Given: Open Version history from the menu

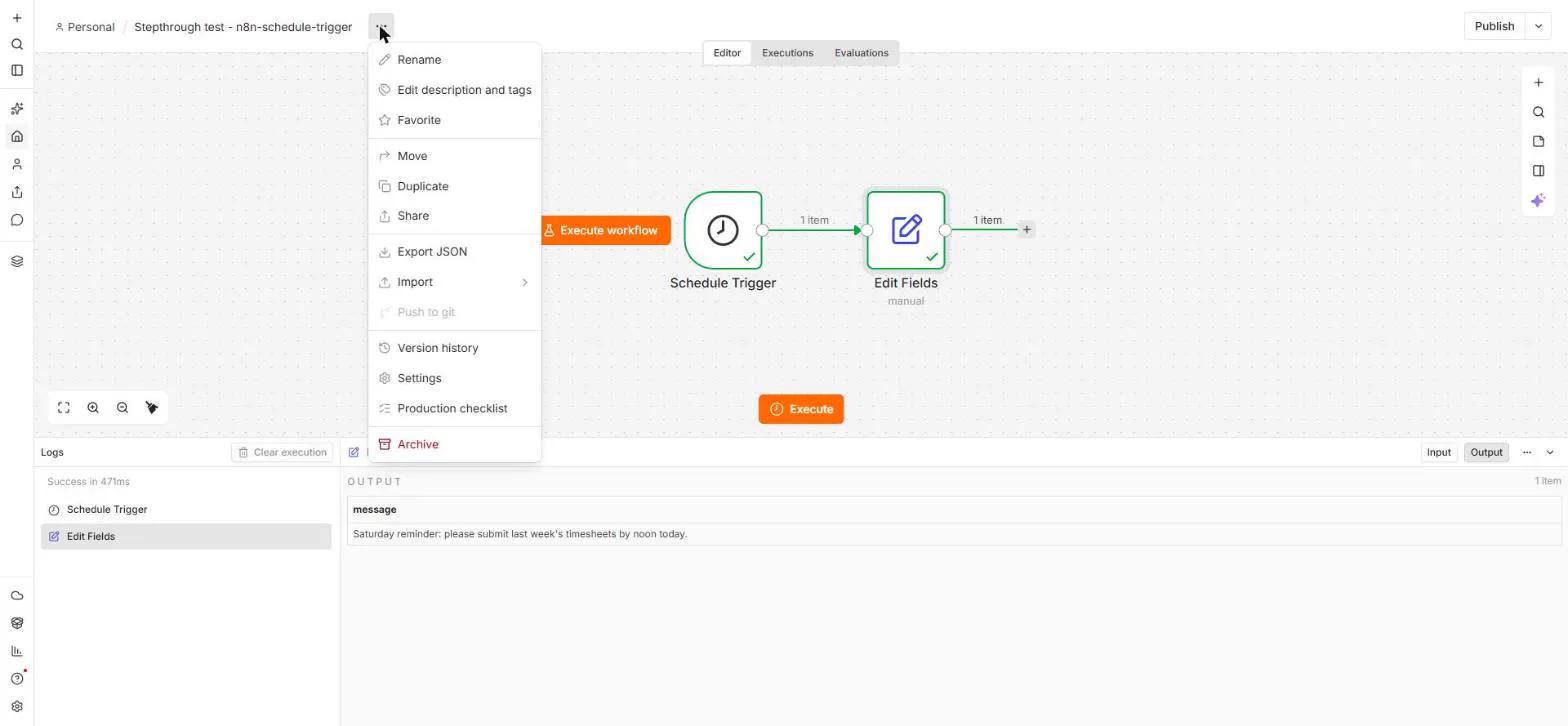Looking at the screenshot, I should [455, 348].
